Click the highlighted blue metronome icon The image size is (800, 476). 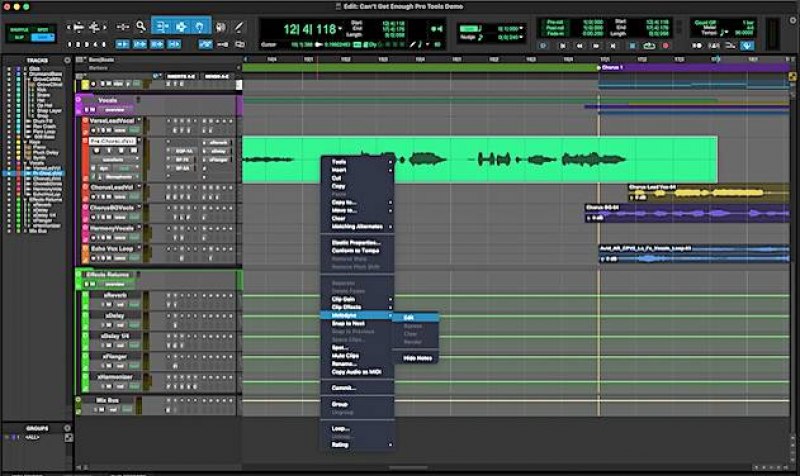pos(747,45)
